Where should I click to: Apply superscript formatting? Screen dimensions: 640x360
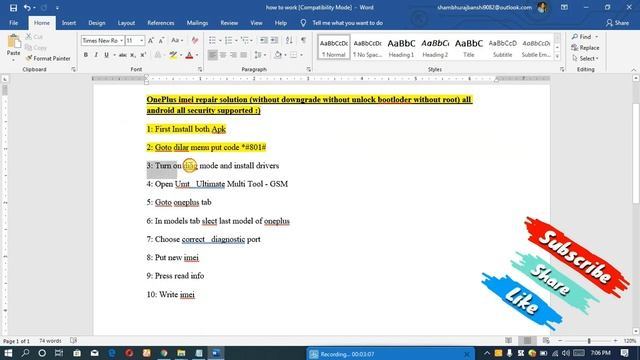pos(143,55)
